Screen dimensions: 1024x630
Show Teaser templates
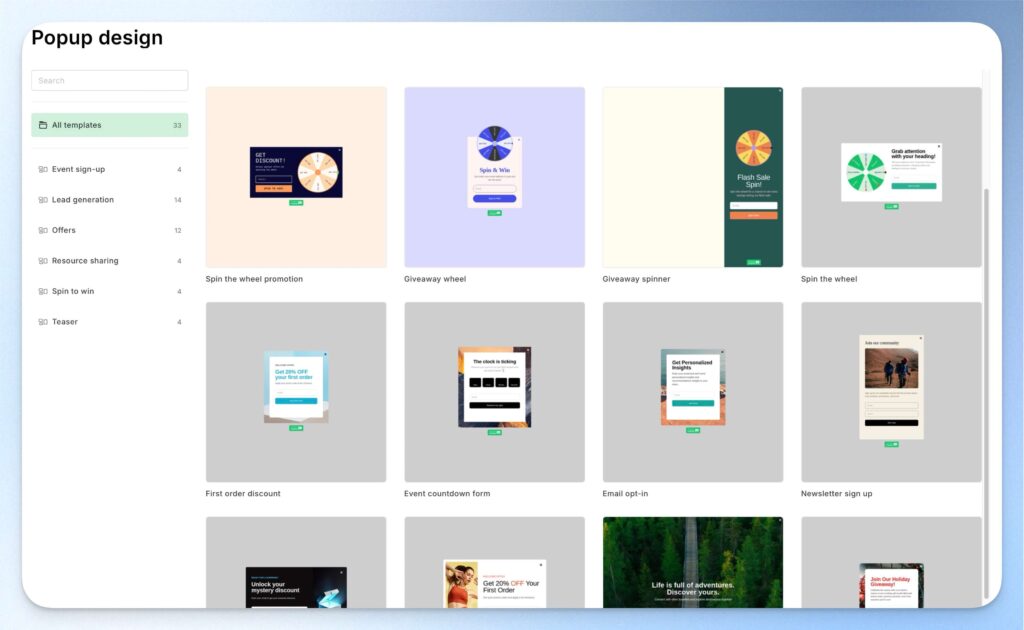tap(110, 322)
